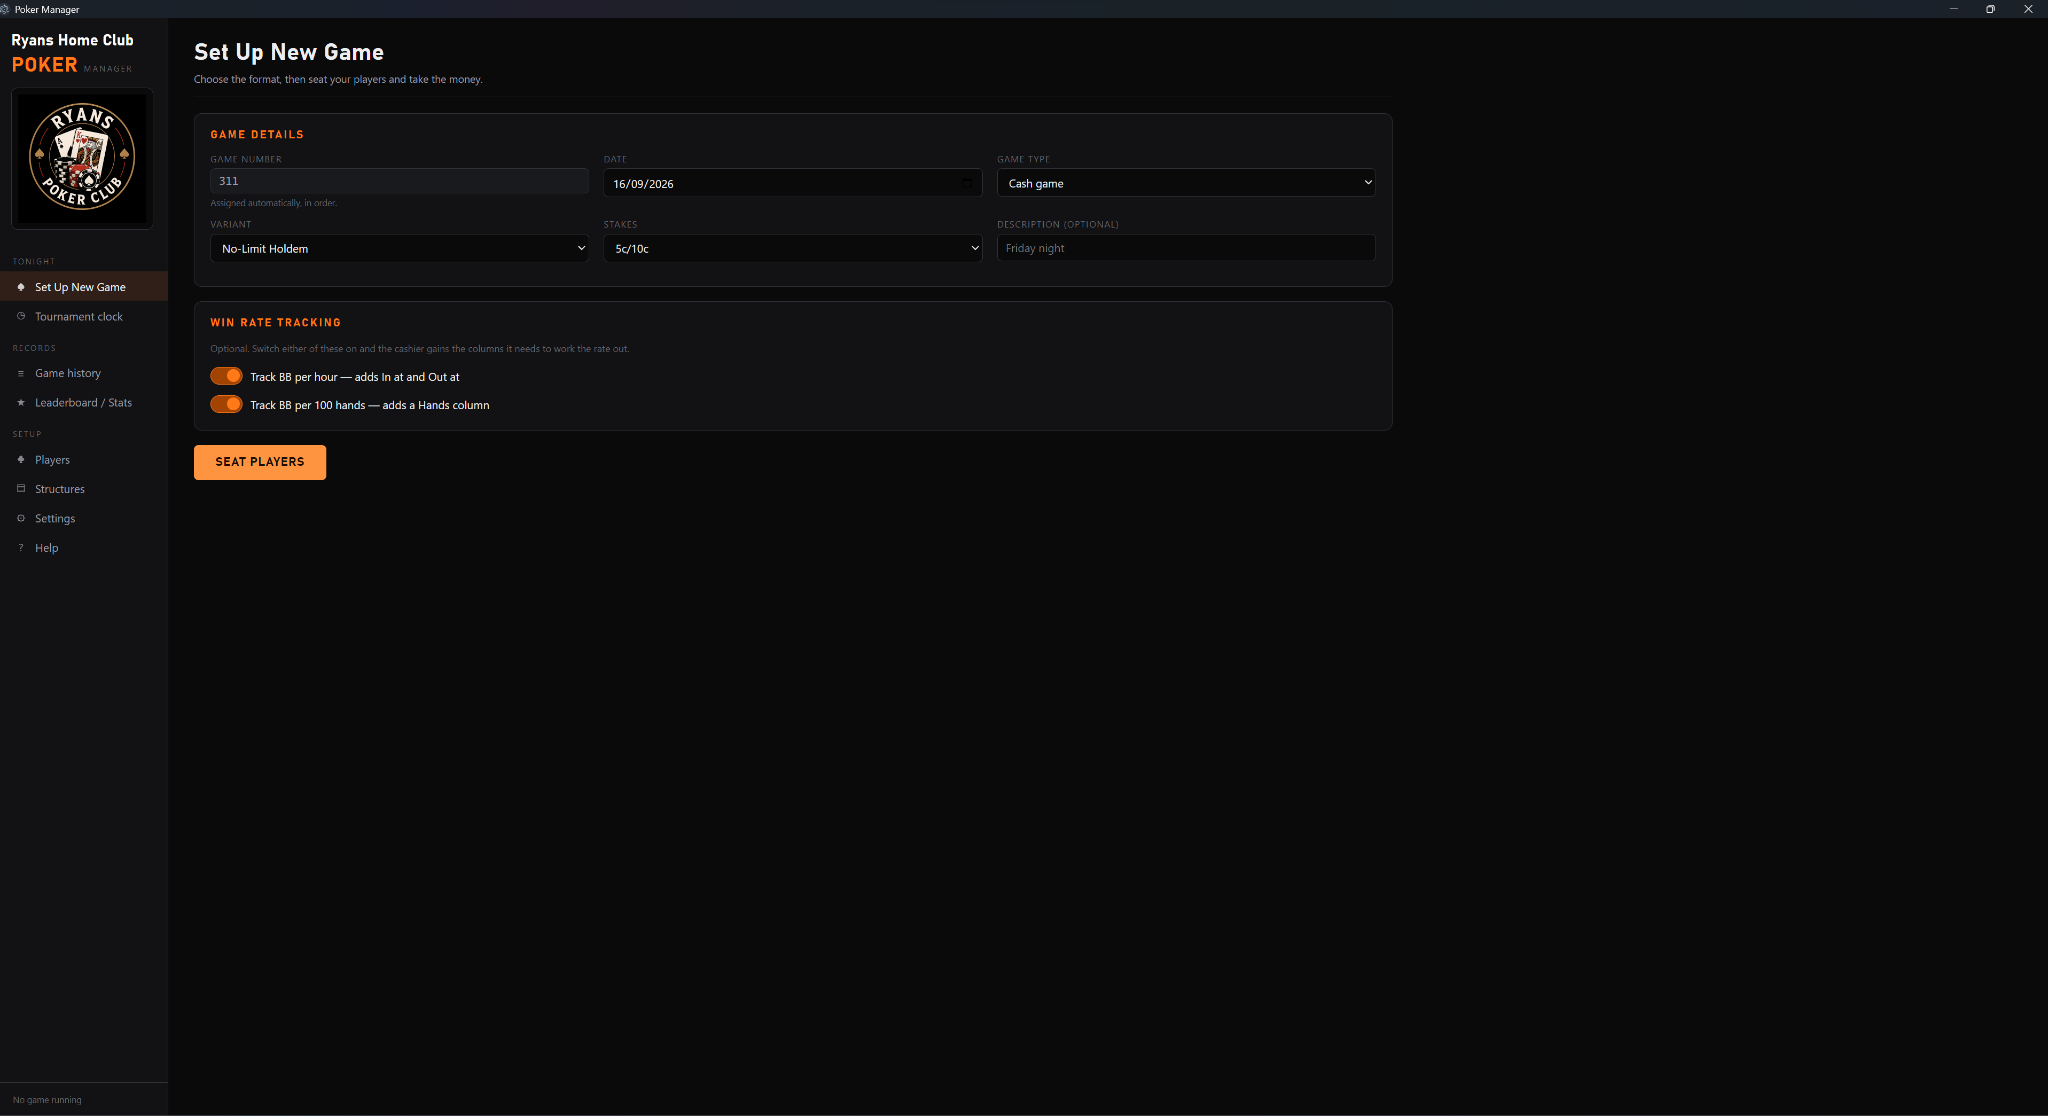
Task: Toggle Track BB per 100 hands switch
Action: tap(226, 404)
